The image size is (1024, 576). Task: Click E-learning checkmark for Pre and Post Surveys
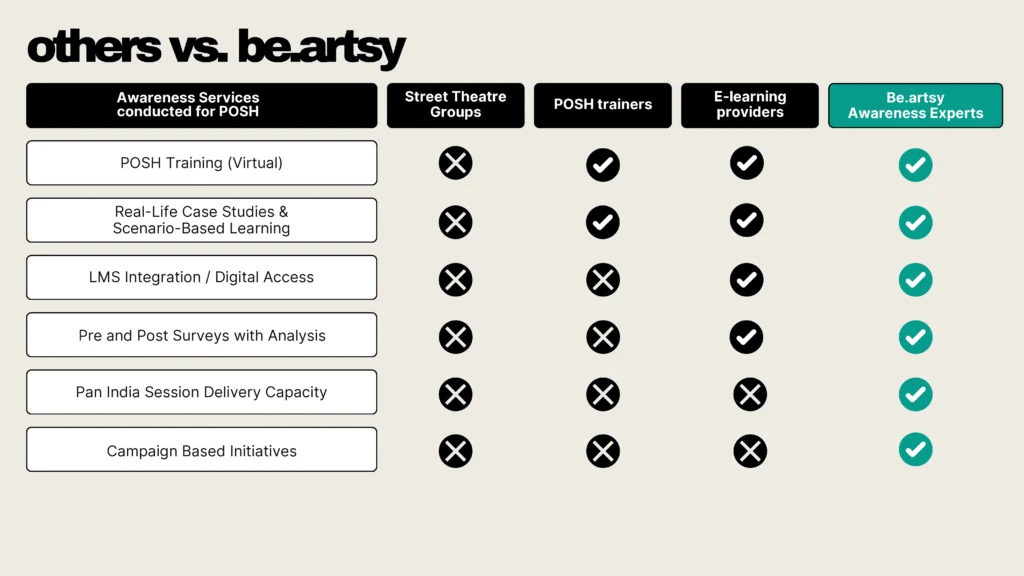(x=747, y=337)
